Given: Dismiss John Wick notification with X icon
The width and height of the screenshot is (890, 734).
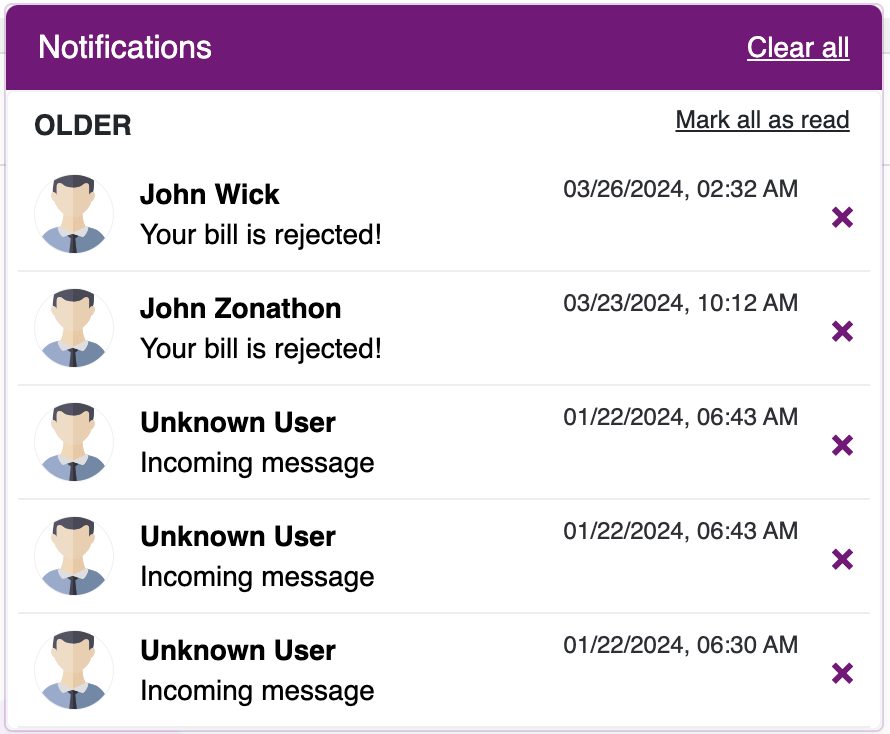Looking at the screenshot, I should click(x=842, y=217).
